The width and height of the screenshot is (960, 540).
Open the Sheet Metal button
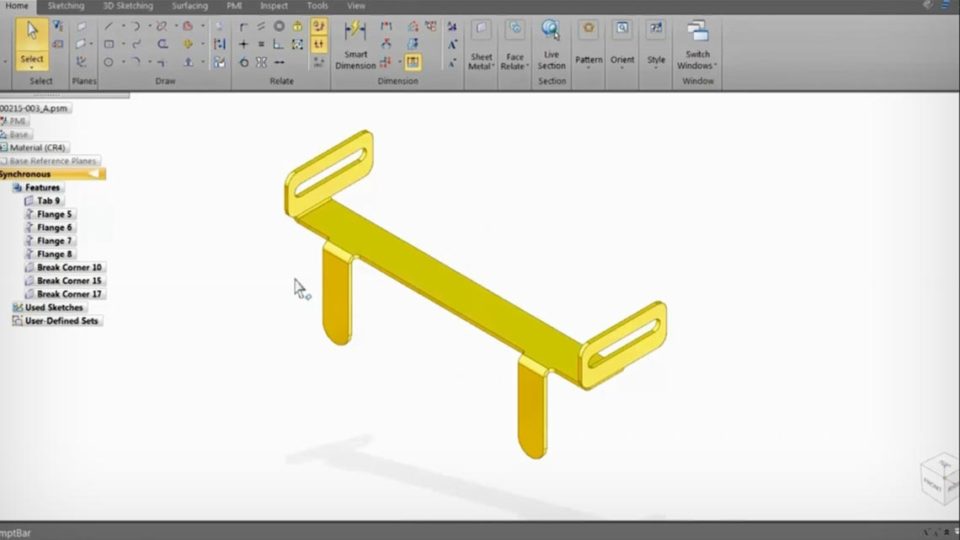(481, 44)
